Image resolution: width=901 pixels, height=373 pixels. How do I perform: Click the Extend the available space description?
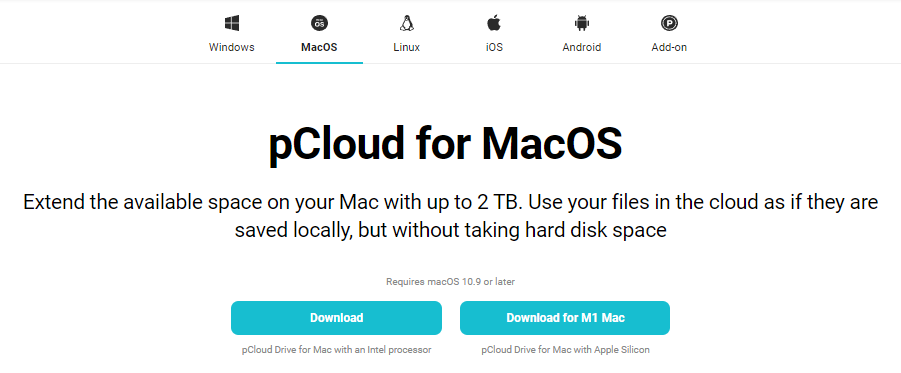(x=450, y=216)
